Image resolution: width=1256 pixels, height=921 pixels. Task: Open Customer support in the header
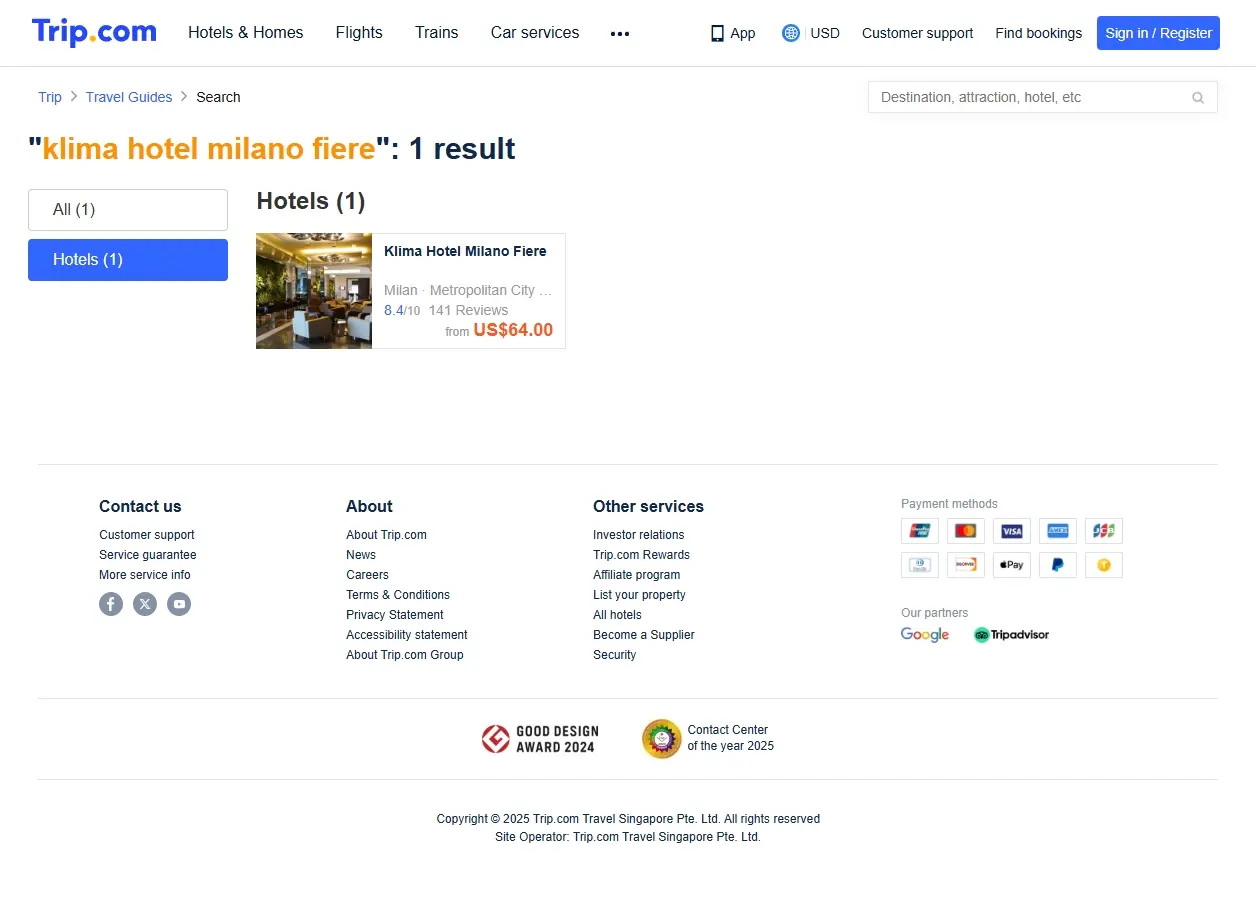click(x=917, y=33)
